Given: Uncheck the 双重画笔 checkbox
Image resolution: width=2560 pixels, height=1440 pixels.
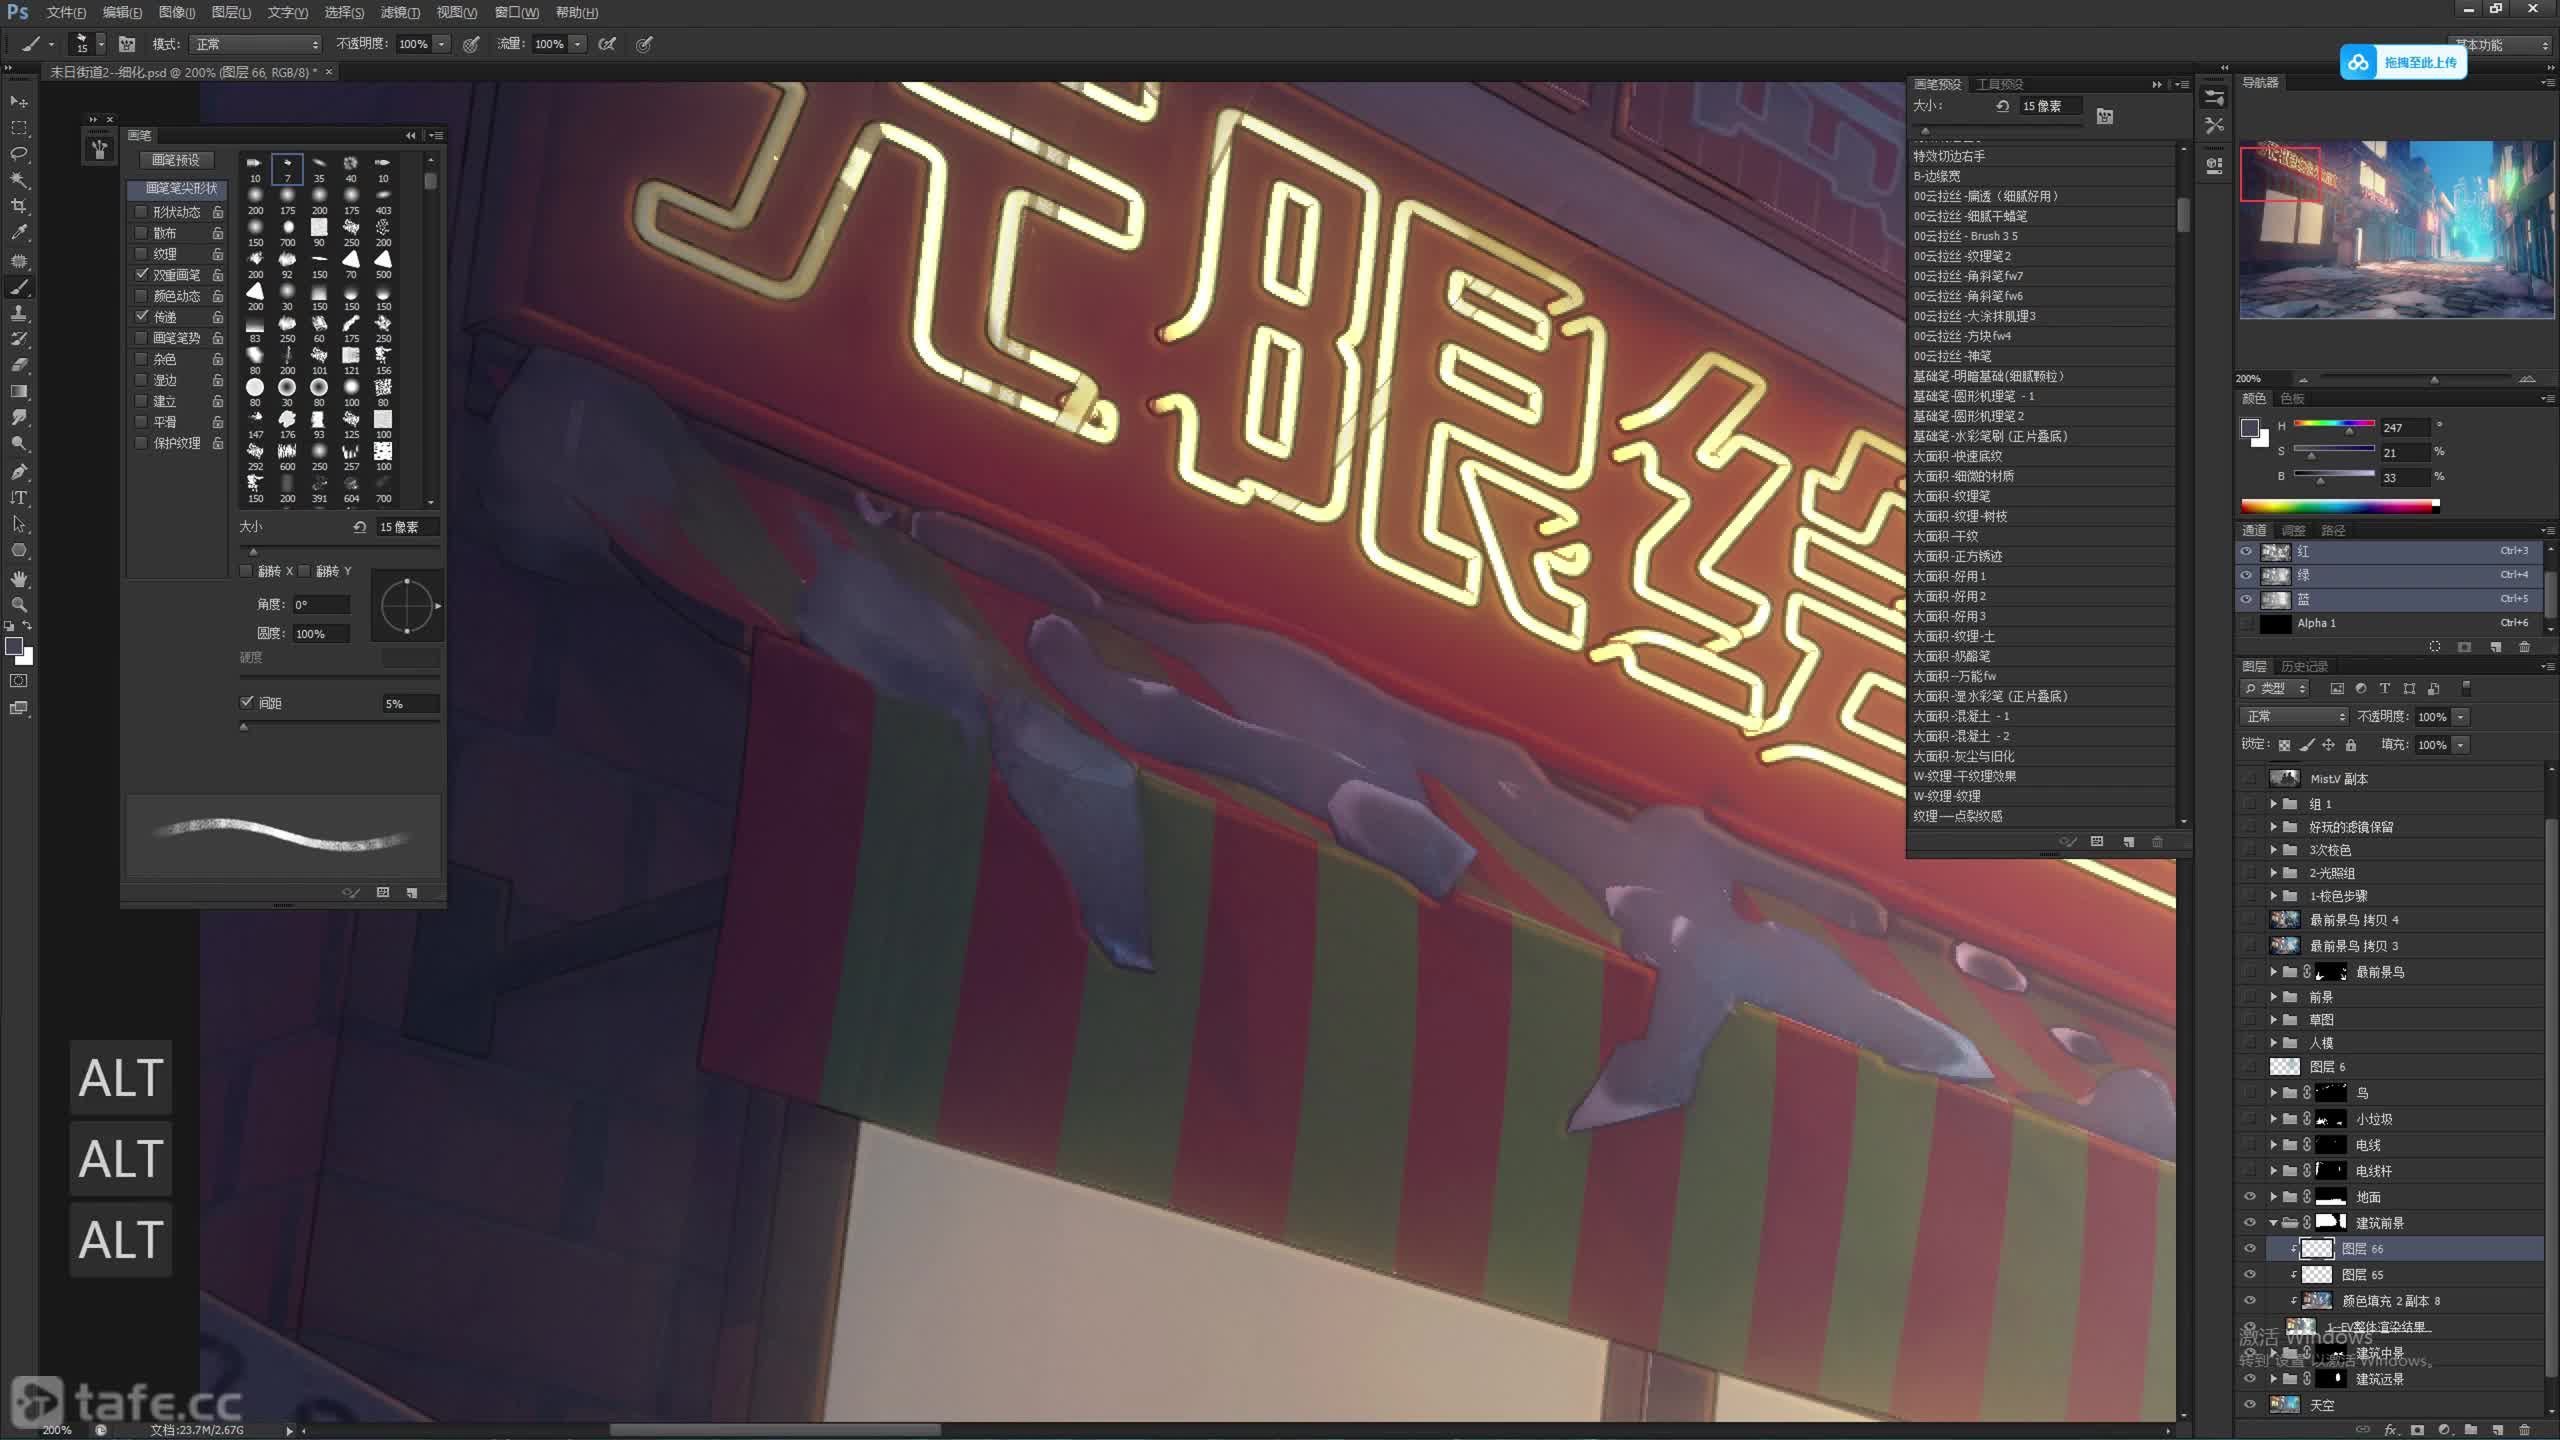Looking at the screenshot, I should (x=141, y=275).
